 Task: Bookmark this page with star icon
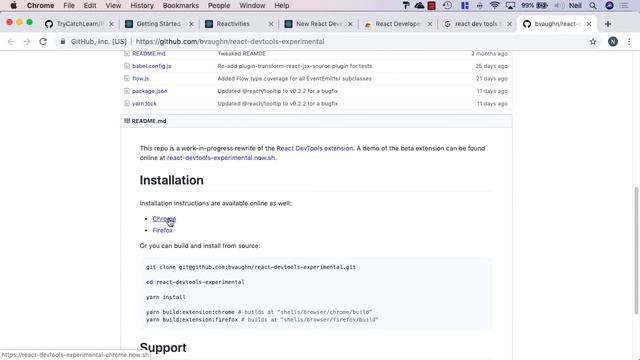click(x=593, y=42)
